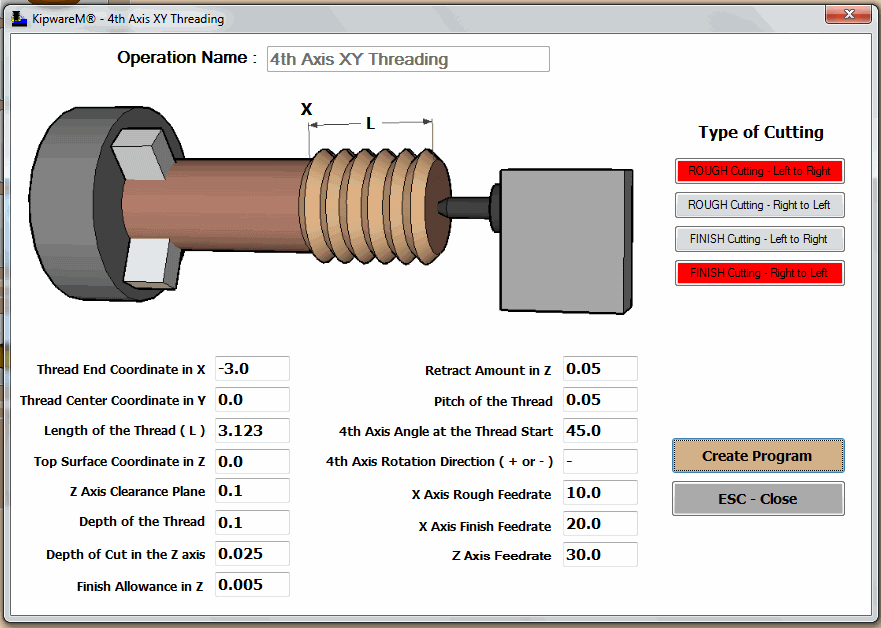Screen dimensions: 881x628
Task: Click the Retract Amount in Z field
Action: (599, 368)
